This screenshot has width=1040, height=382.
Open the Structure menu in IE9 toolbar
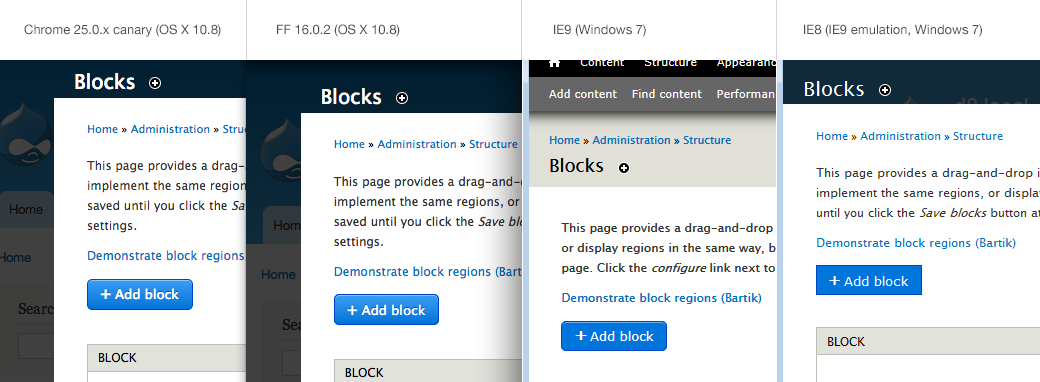click(x=671, y=62)
